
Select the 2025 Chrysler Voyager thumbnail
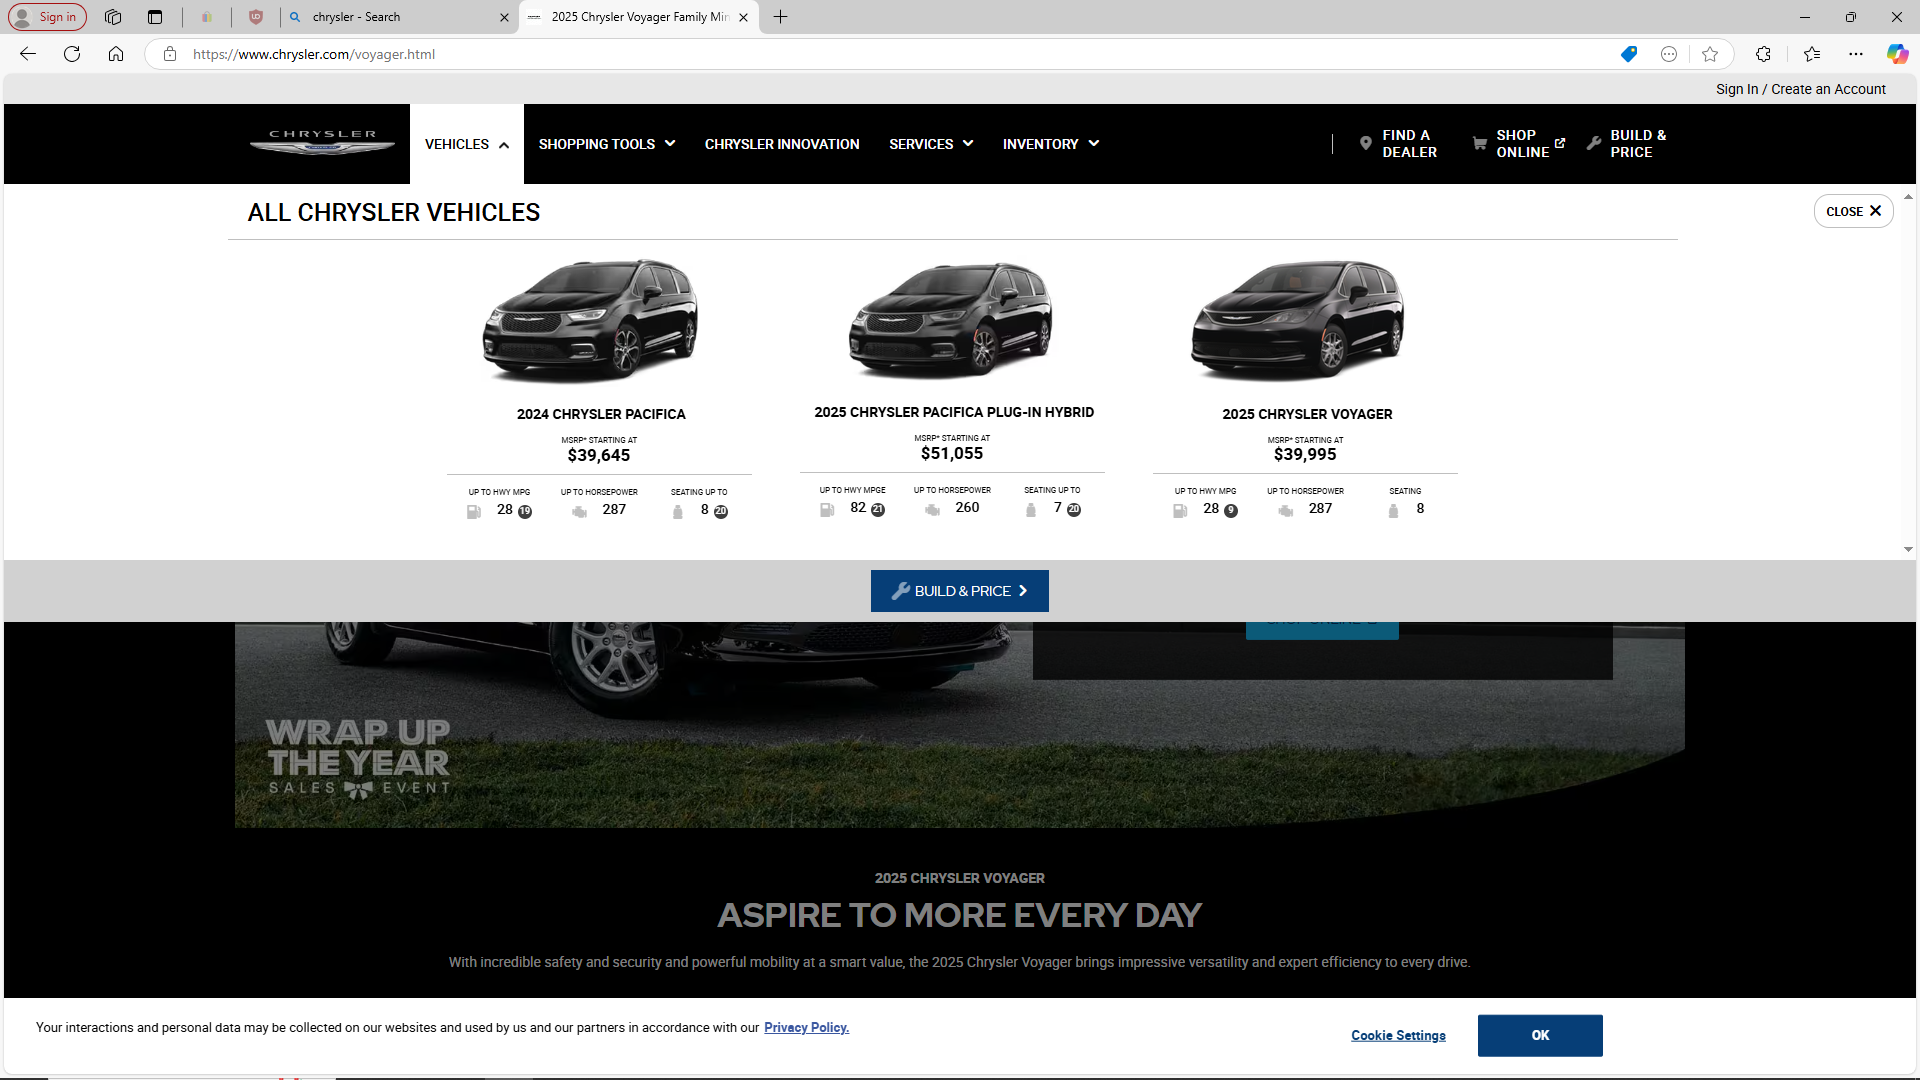1297,321
